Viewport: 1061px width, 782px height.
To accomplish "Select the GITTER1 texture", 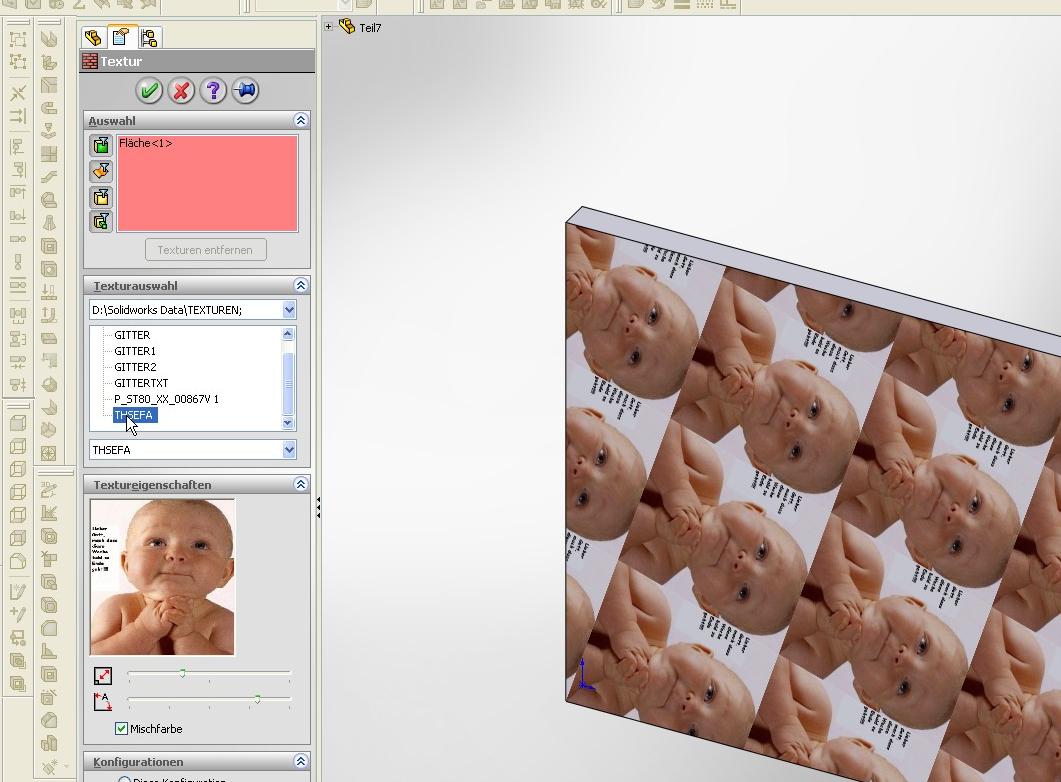I will (135, 351).
